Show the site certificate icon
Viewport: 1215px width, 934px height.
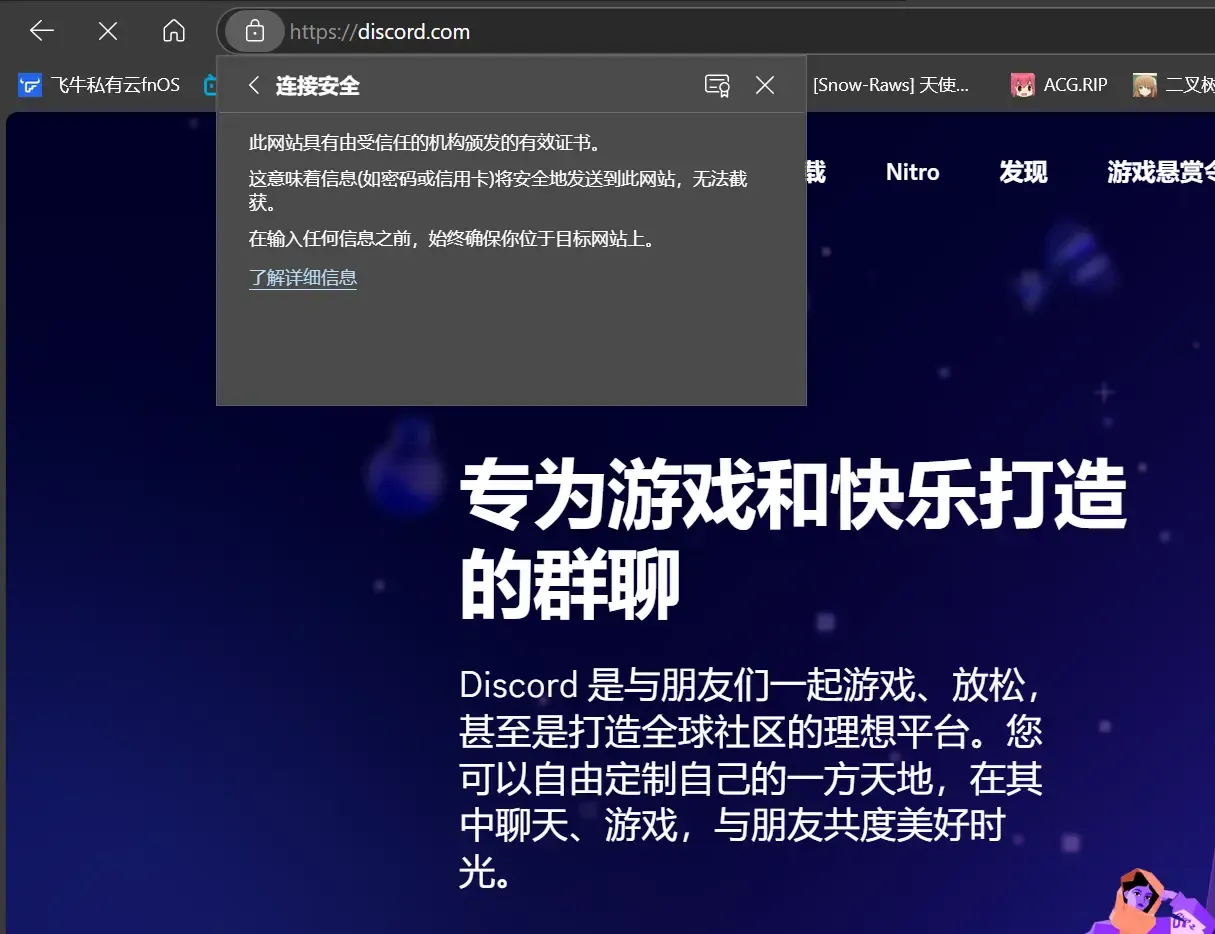click(x=717, y=86)
